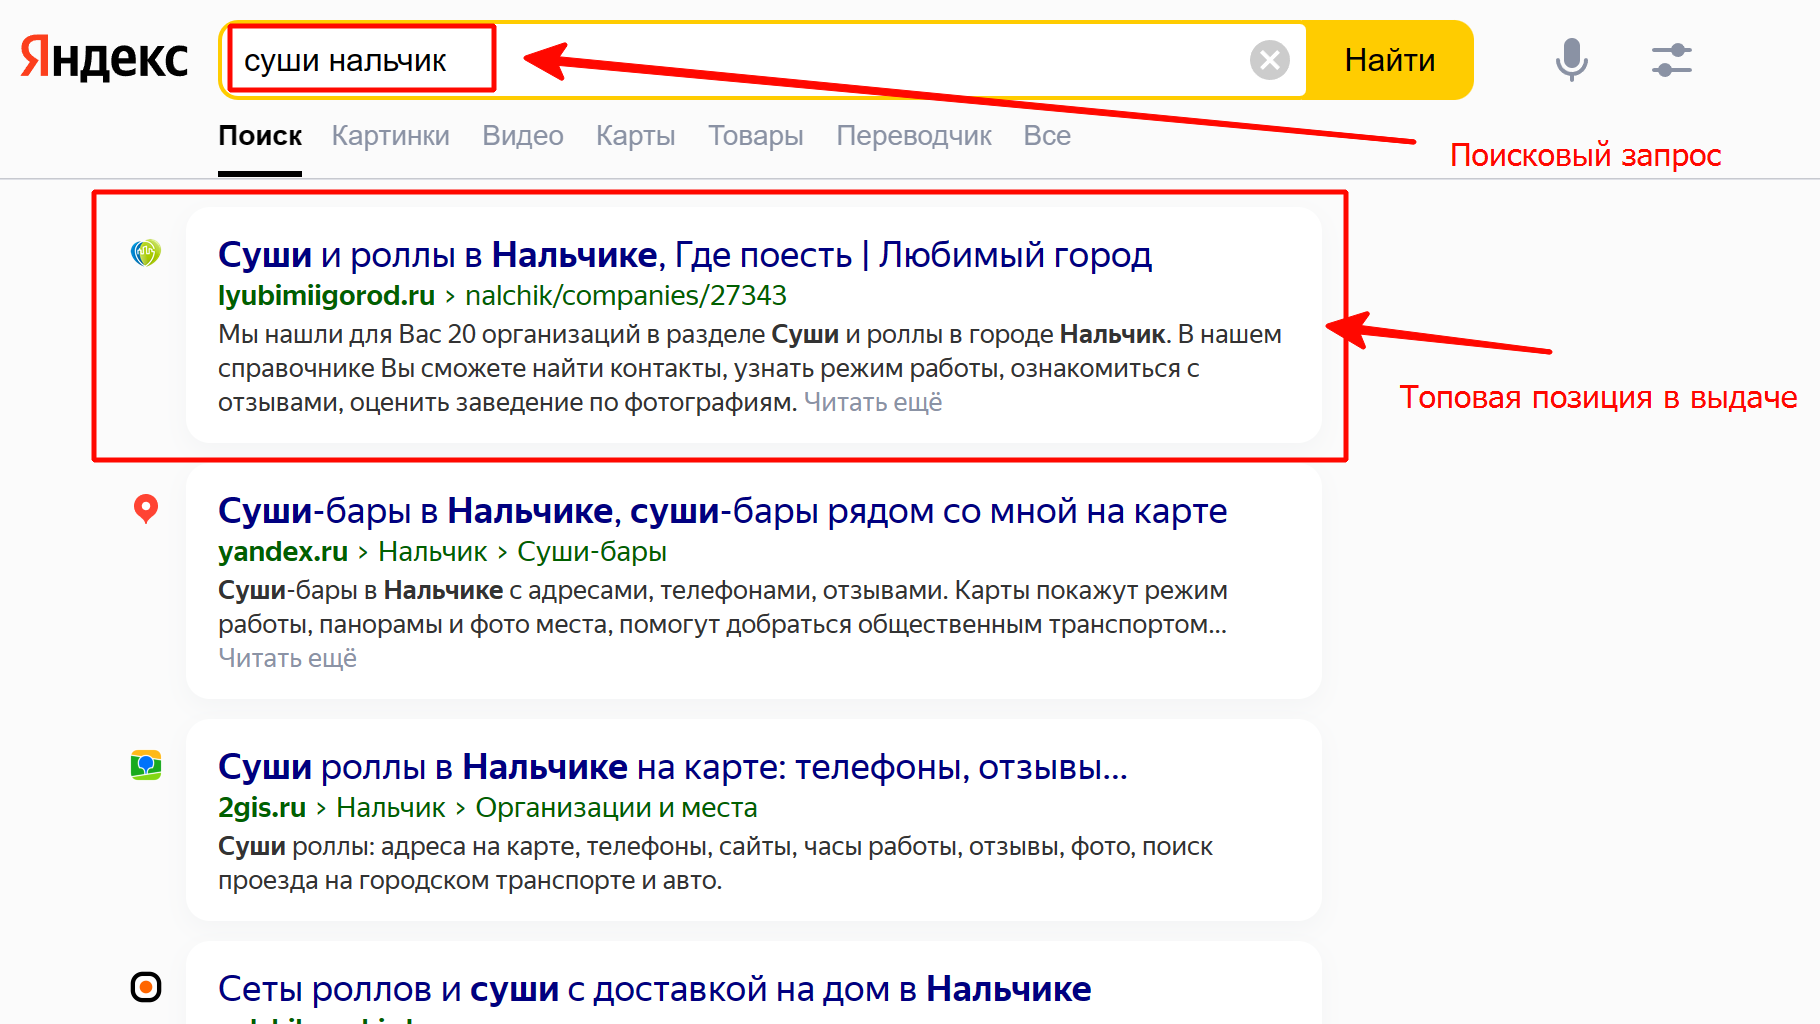Click the yandex.ru domain link

pyautogui.click(x=283, y=552)
